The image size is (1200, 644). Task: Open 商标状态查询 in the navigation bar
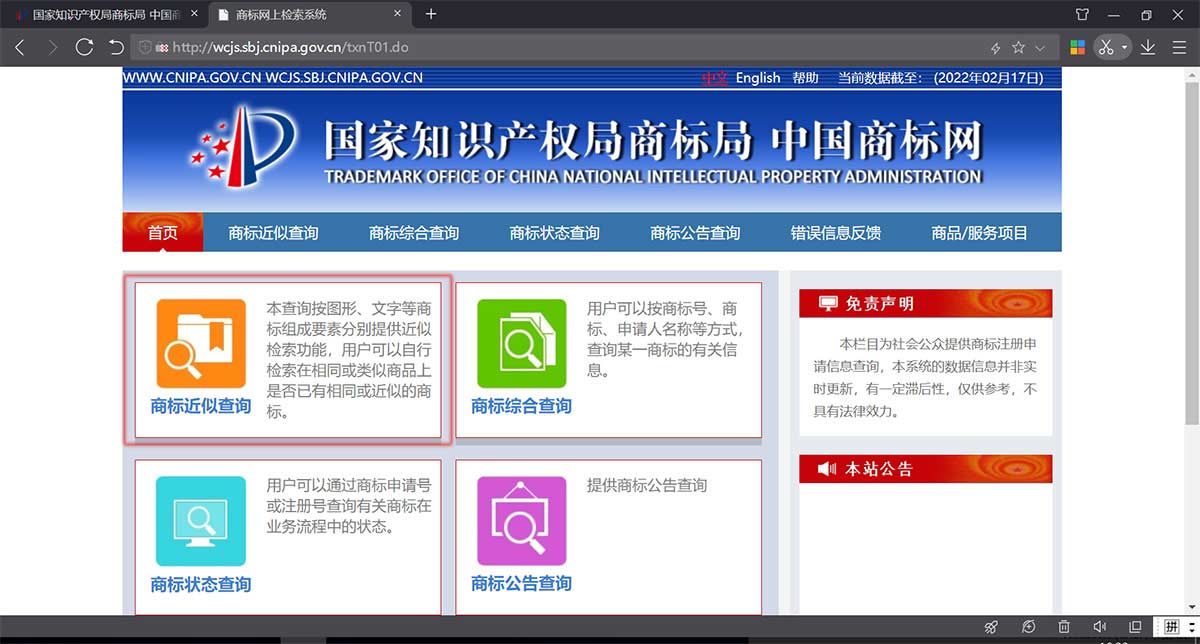555,233
